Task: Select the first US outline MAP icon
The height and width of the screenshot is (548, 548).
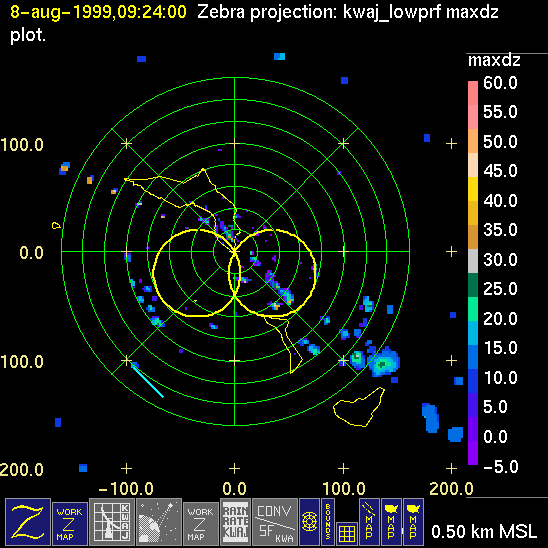Action: coord(391,522)
